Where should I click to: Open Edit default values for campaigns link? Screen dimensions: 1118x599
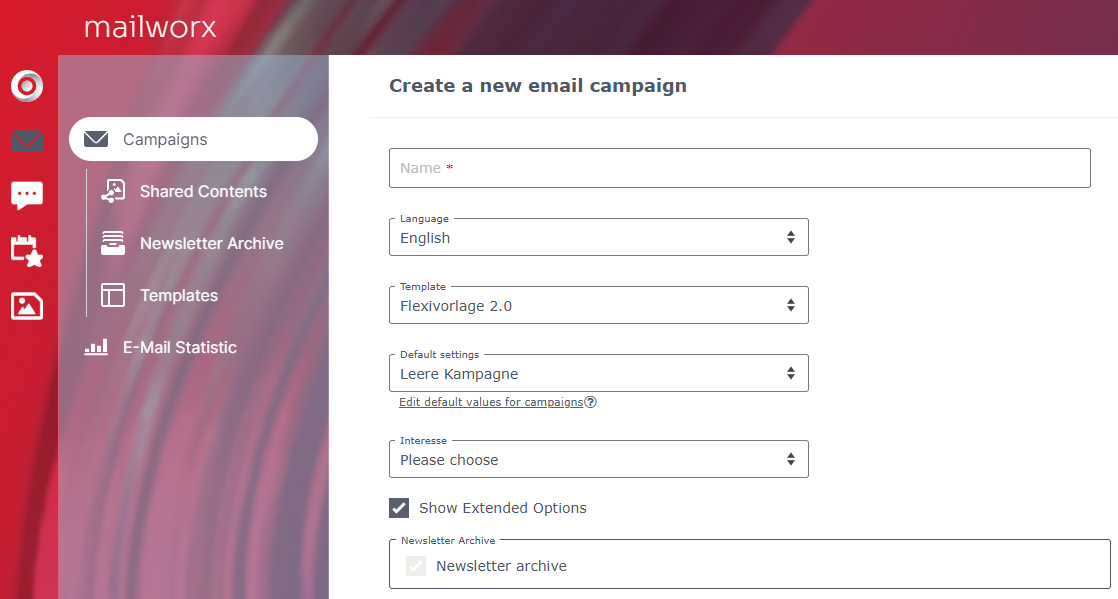click(x=491, y=402)
